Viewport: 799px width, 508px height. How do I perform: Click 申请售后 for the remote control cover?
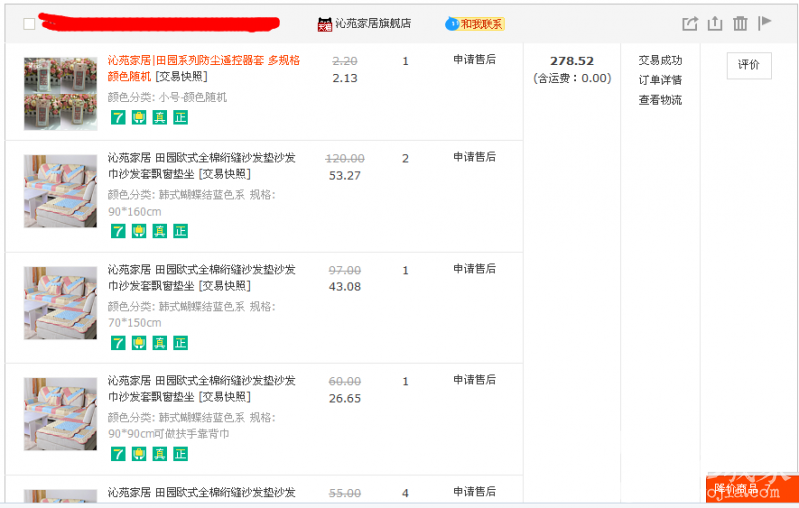474,60
